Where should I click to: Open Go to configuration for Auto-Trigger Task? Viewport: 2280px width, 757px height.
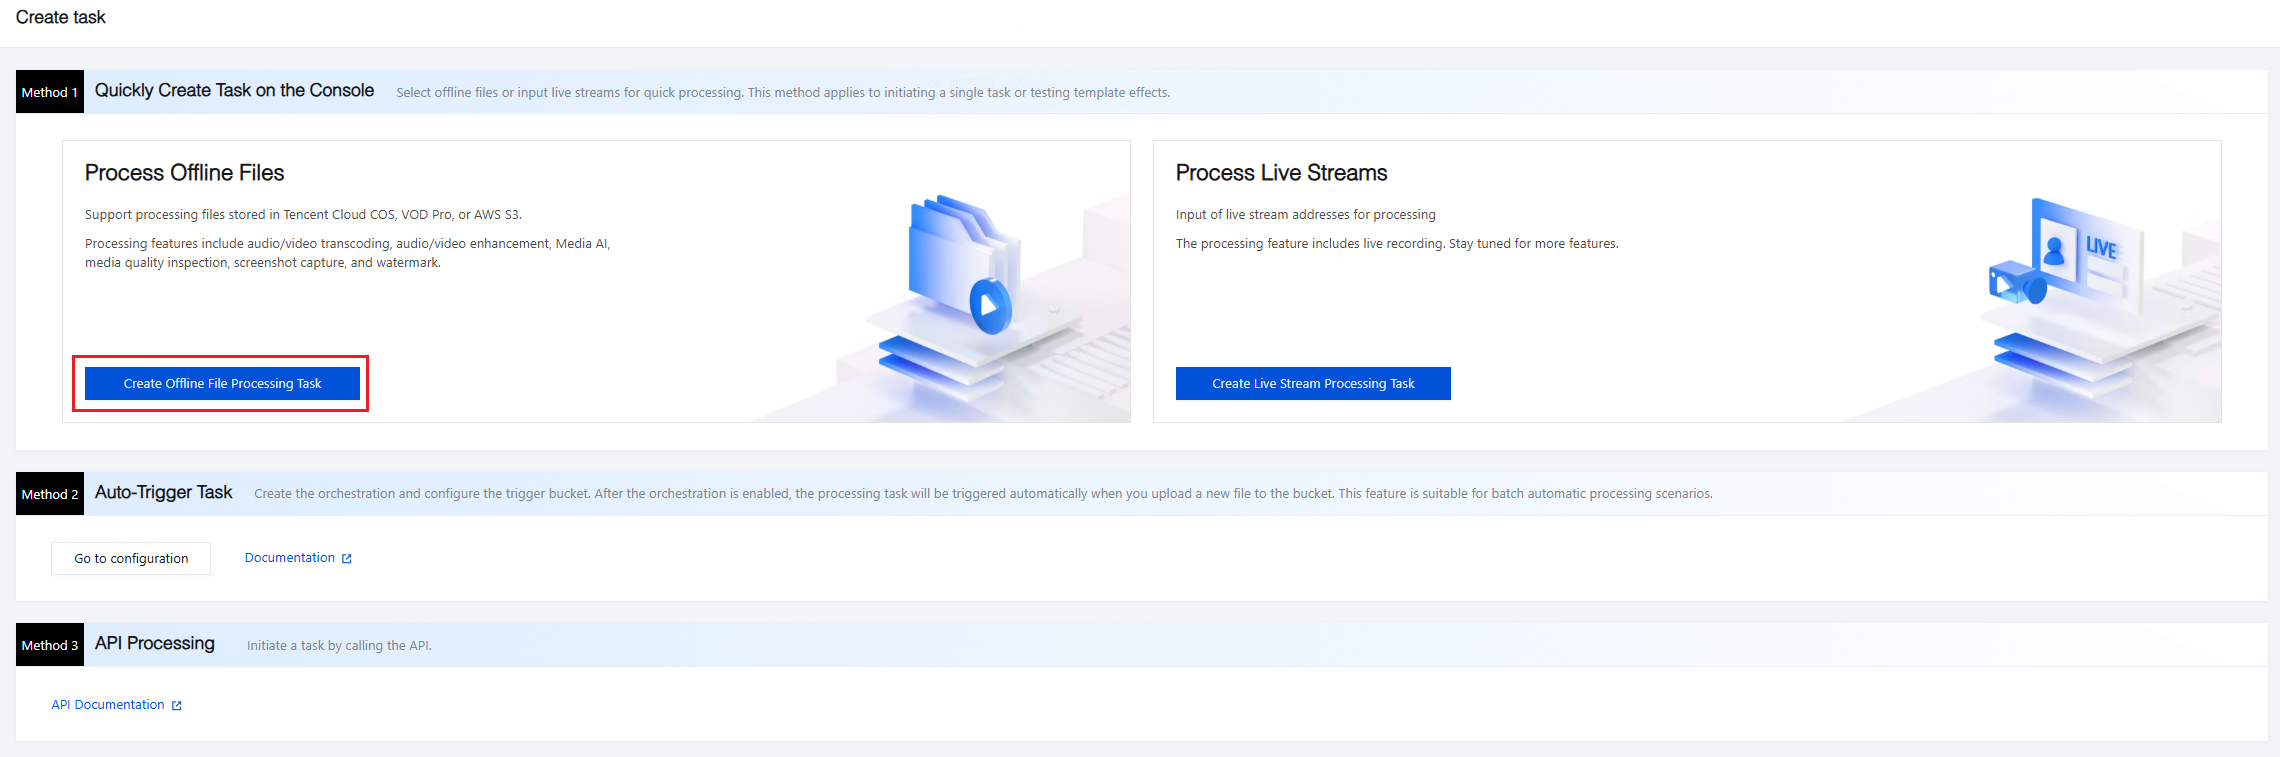[131, 559]
